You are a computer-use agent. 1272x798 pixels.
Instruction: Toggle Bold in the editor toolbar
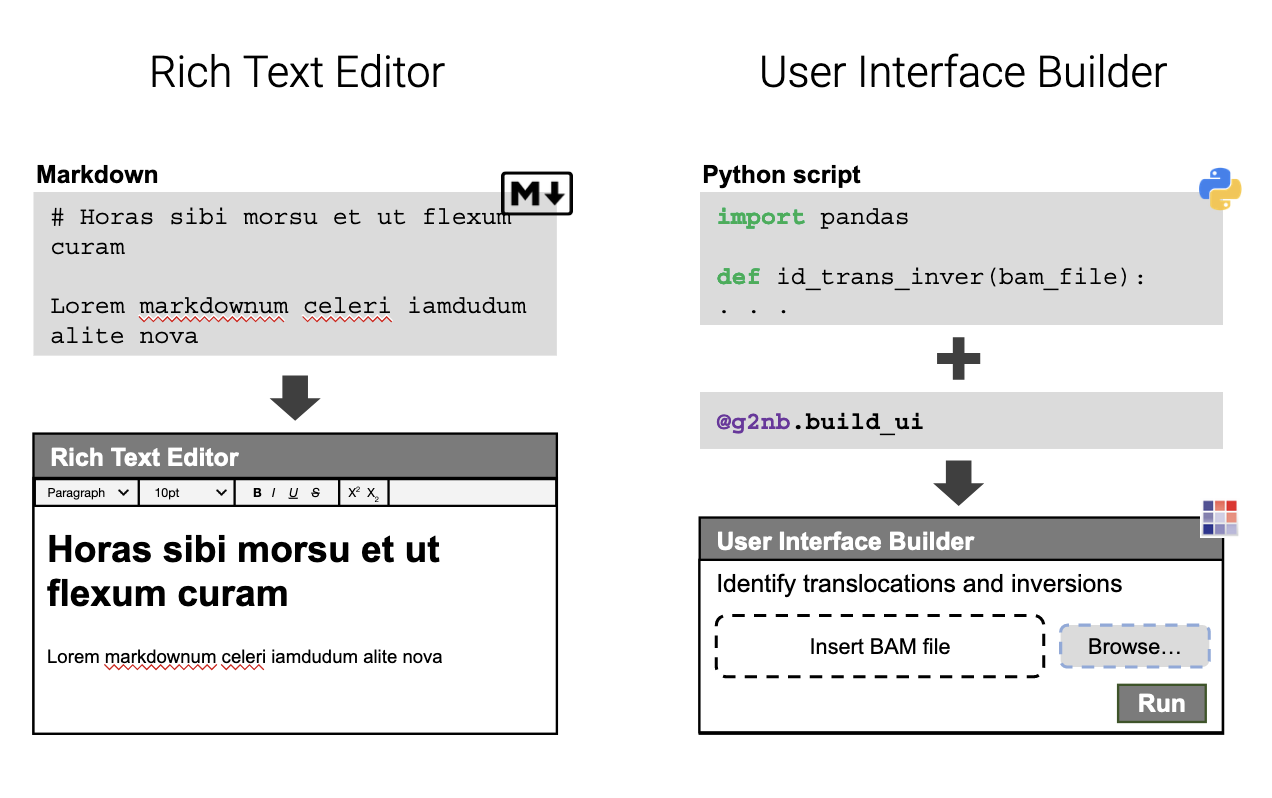[257, 493]
